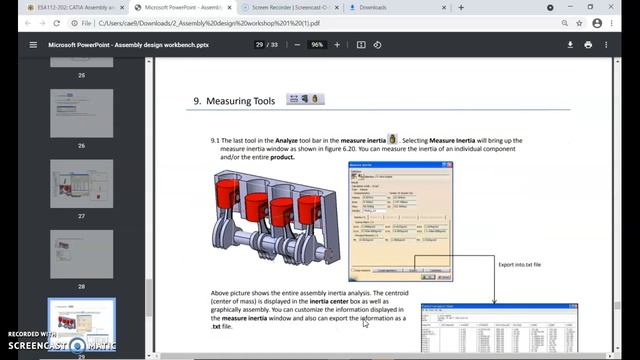Go back in the browser

(28, 23)
